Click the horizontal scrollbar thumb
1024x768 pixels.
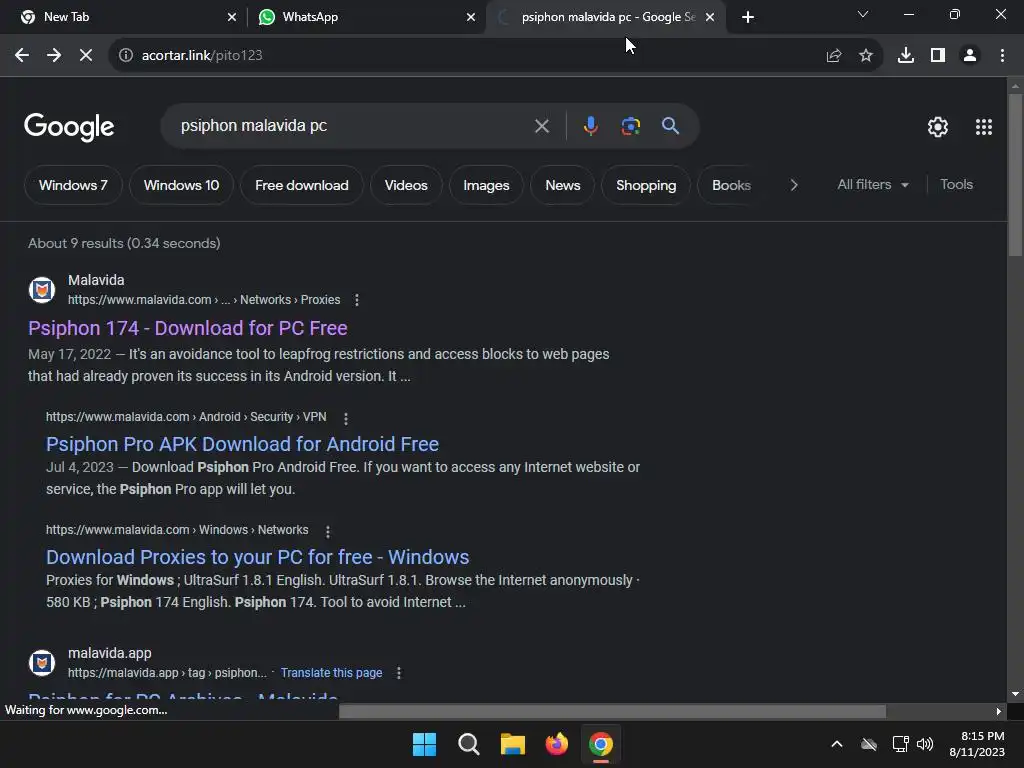(612, 712)
